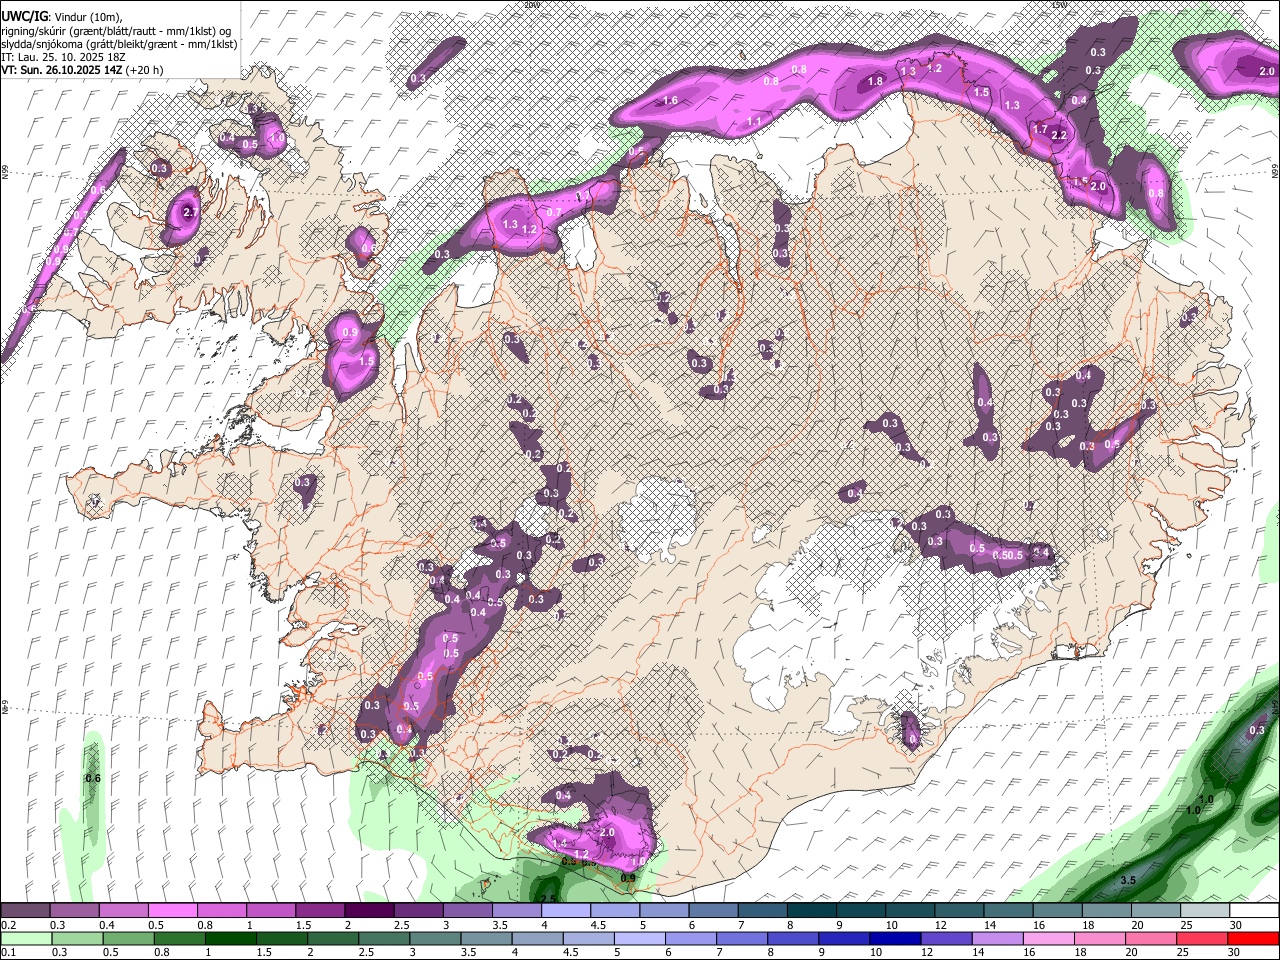
Task: Click the '1.7' snowfall value in the northeast
Action: tap(1040, 129)
